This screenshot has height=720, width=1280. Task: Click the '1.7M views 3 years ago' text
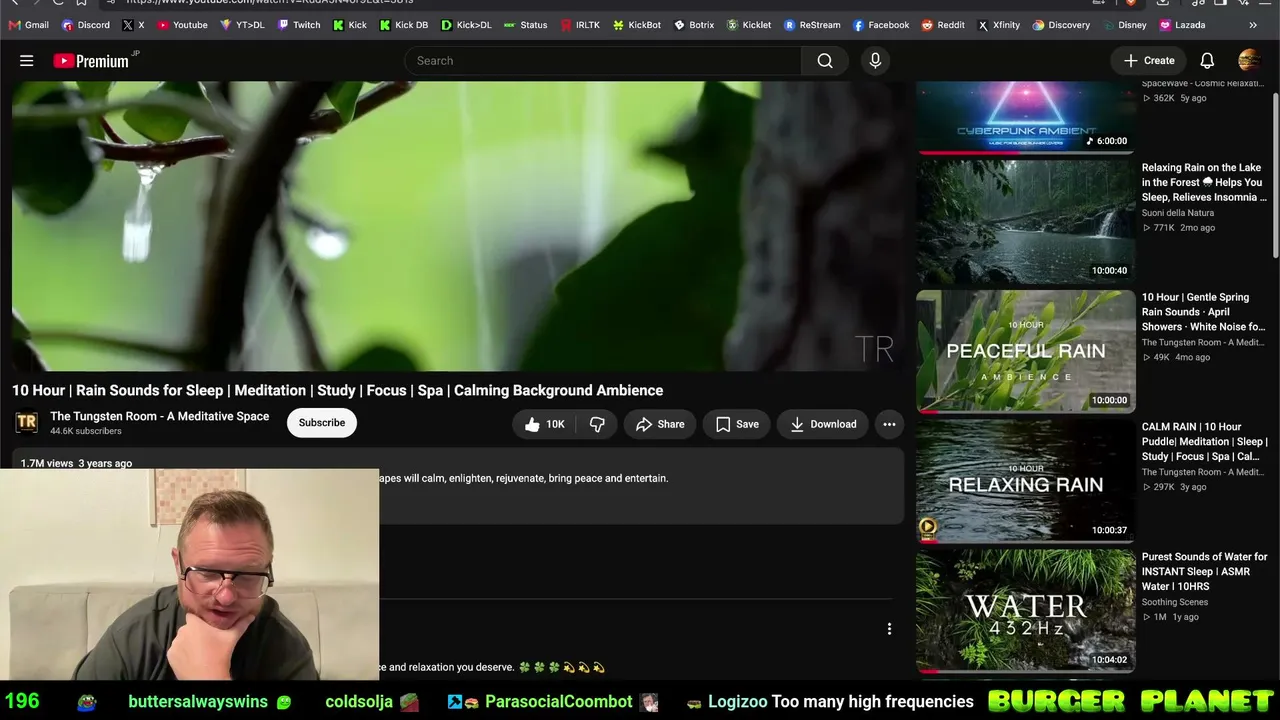tap(76, 463)
